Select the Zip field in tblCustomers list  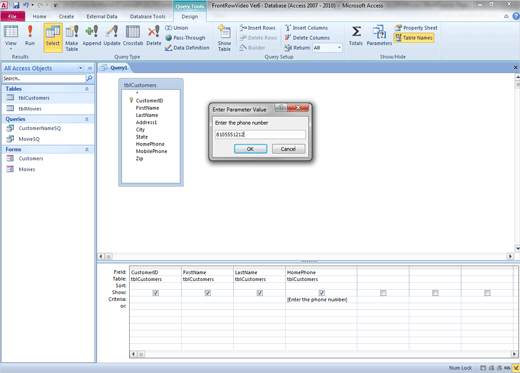[139, 159]
